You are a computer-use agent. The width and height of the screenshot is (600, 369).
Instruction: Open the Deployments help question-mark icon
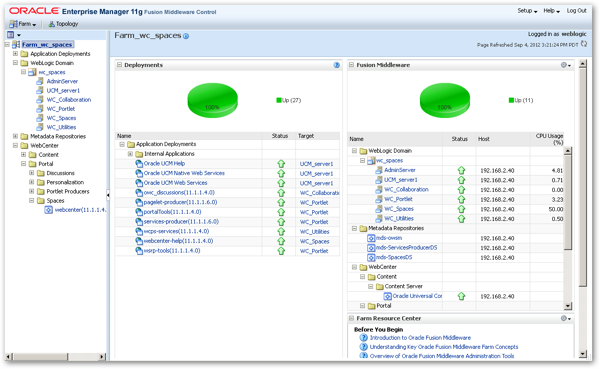336,65
